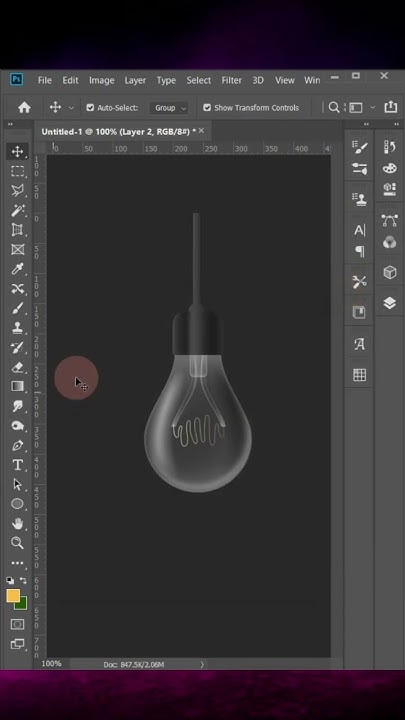The width and height of the screenshot is (405, 720).
Task: Swap foreground and background colors
Action: point(23,580)
